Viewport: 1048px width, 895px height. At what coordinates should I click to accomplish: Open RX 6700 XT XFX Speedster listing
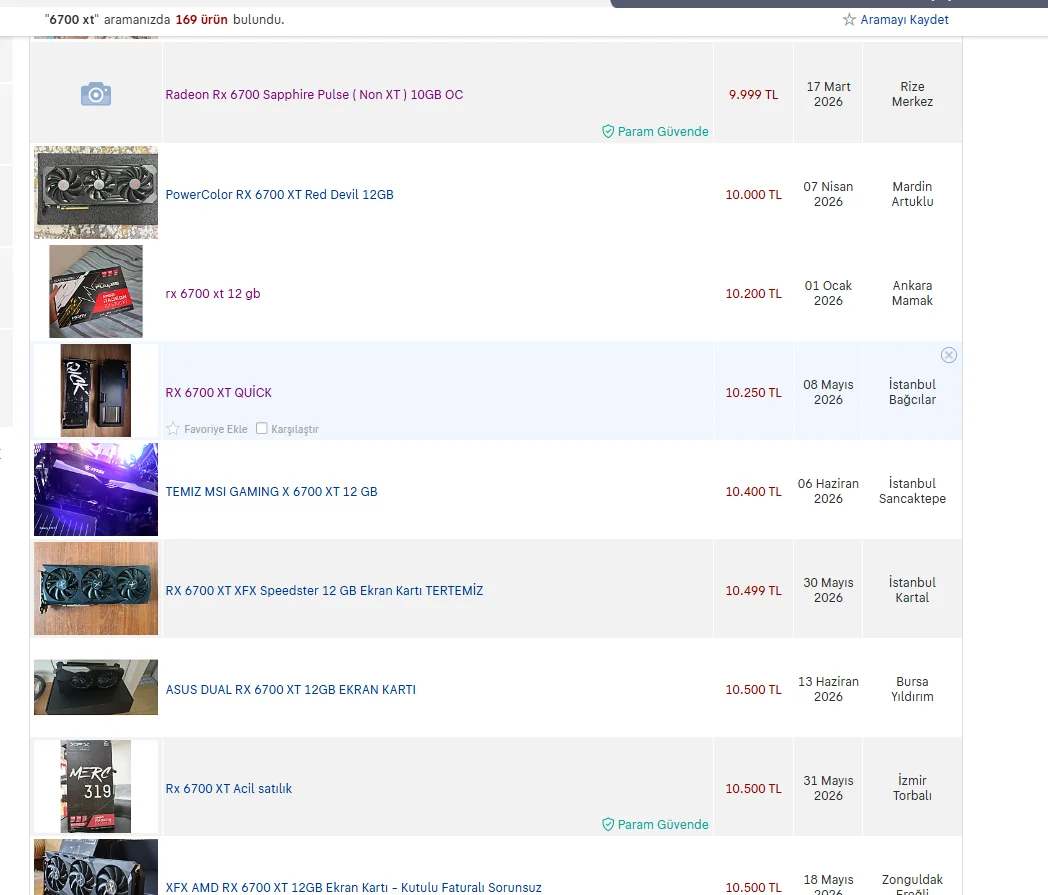pyautogui.click(x=324, y=590)
